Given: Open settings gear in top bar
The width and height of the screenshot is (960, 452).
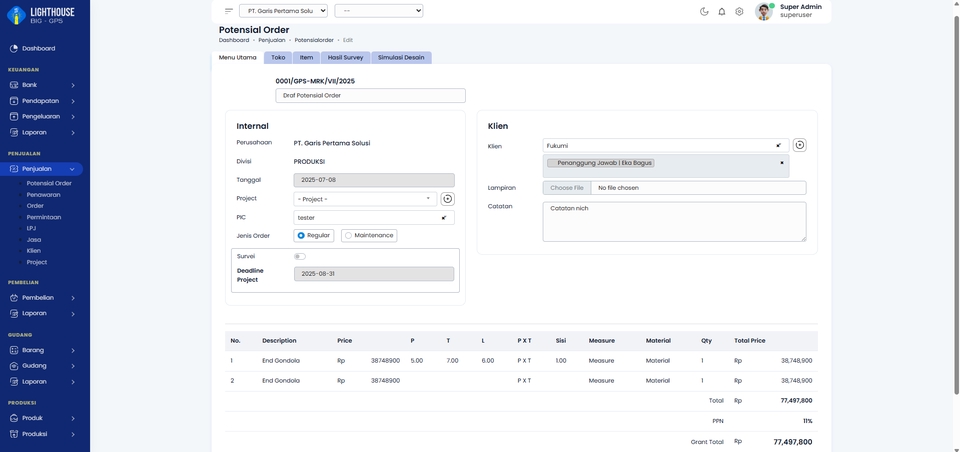Looking at the screenshot, I should [739, 12].
